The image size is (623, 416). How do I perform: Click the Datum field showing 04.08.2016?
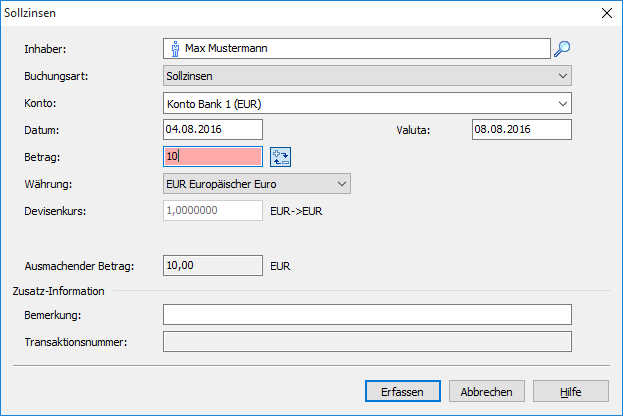point(212,130)
